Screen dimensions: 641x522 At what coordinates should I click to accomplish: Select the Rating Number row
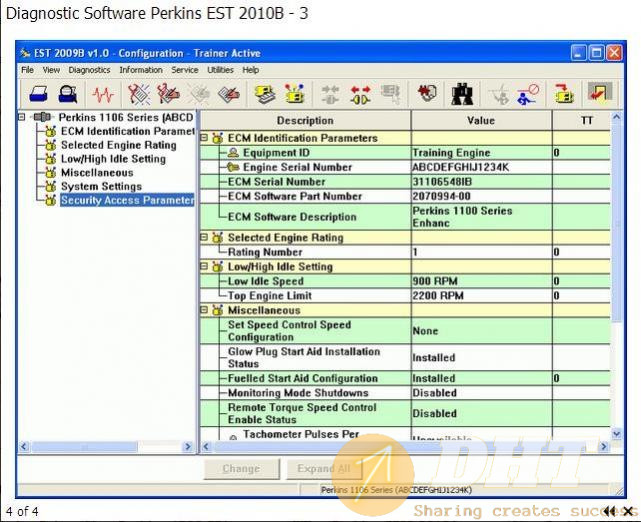pos(405,252)
